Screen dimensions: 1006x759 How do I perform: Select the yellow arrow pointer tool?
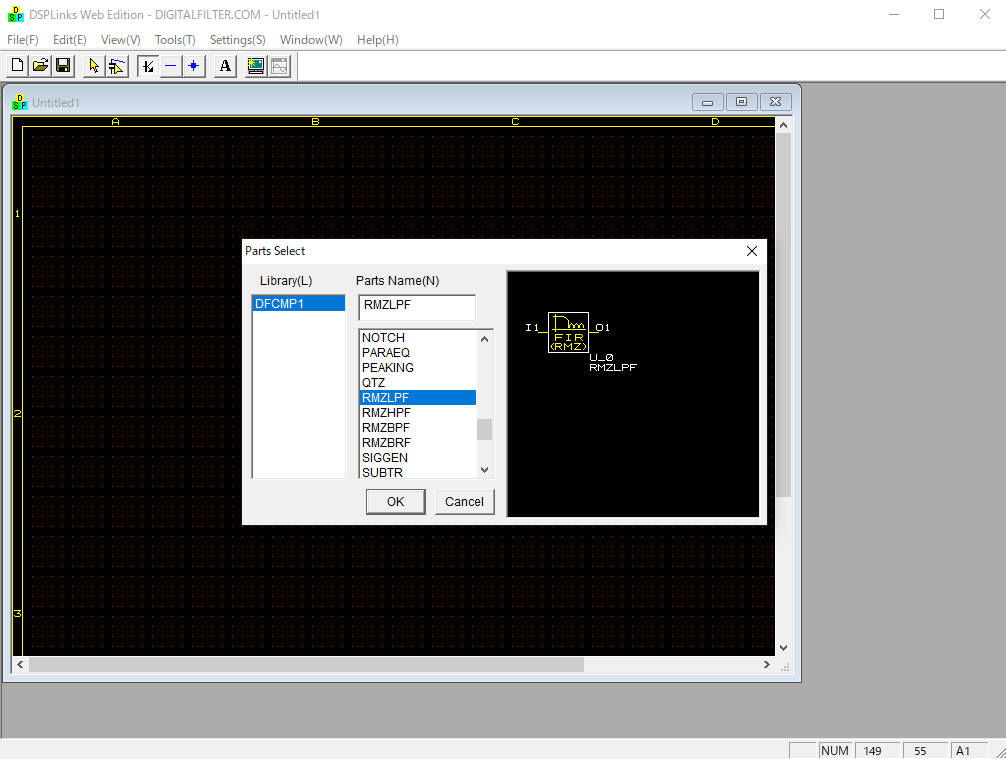tap(94, 66)
